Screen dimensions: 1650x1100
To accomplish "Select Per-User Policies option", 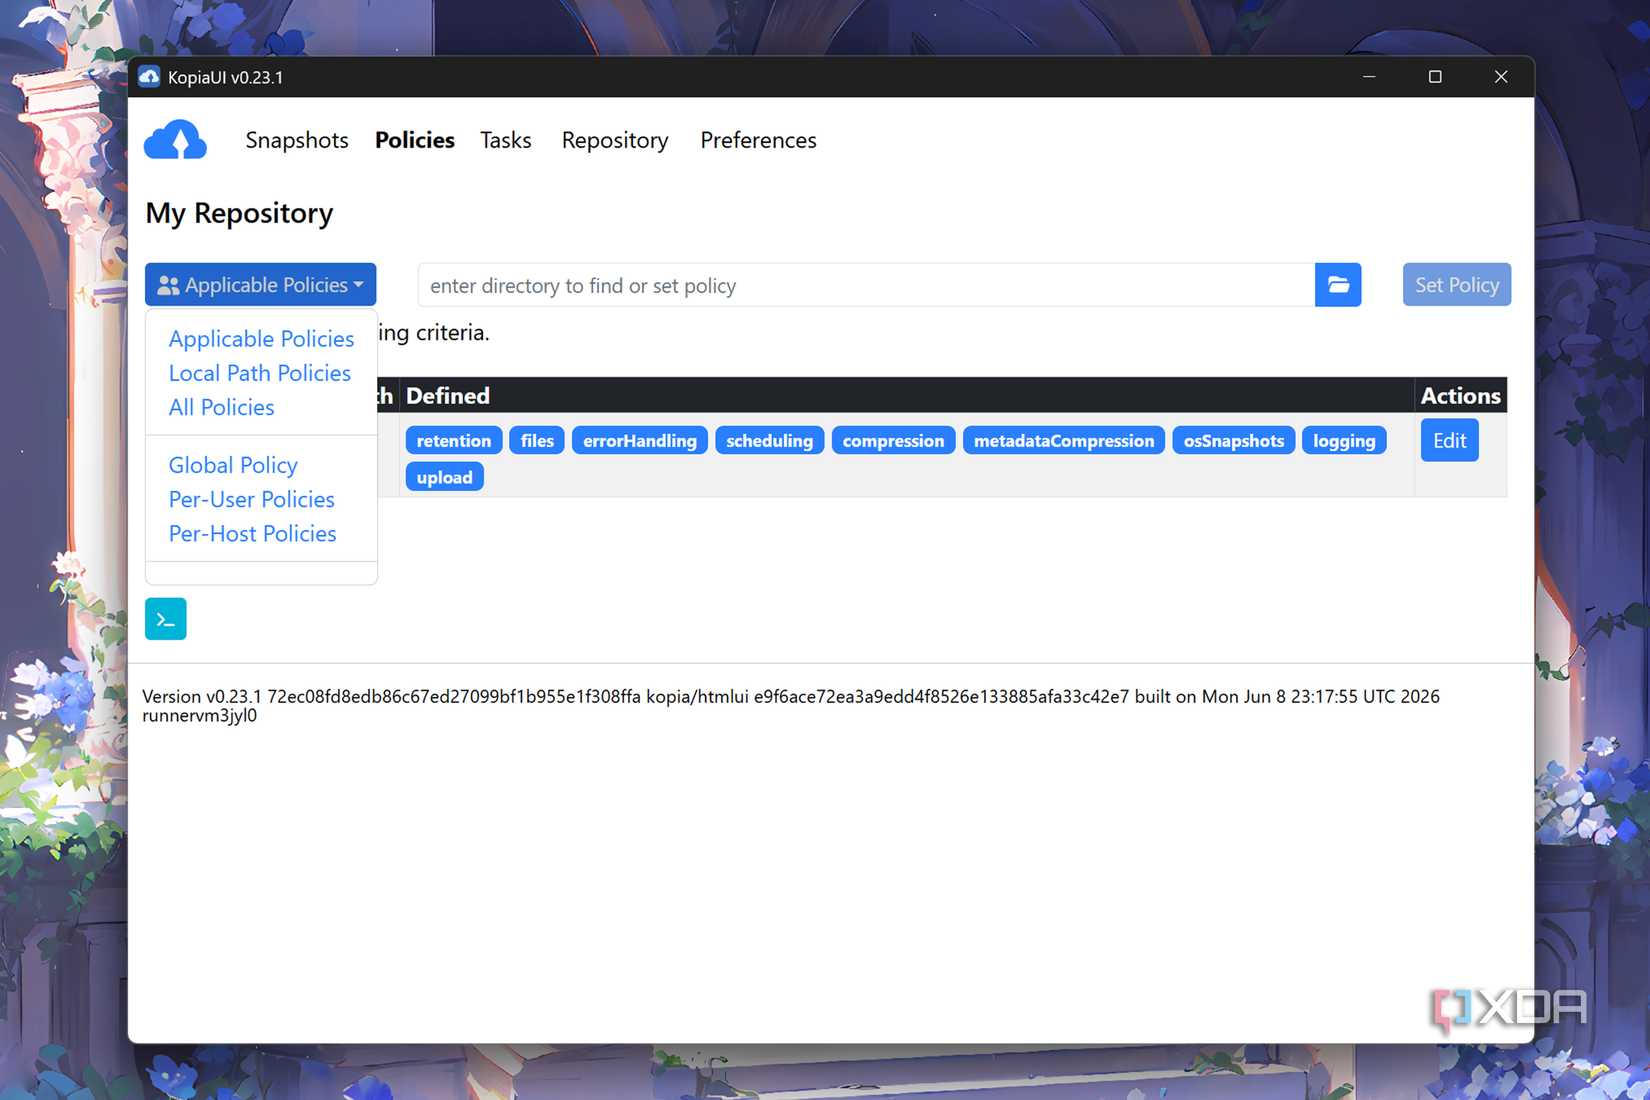I will pos(251,499).
